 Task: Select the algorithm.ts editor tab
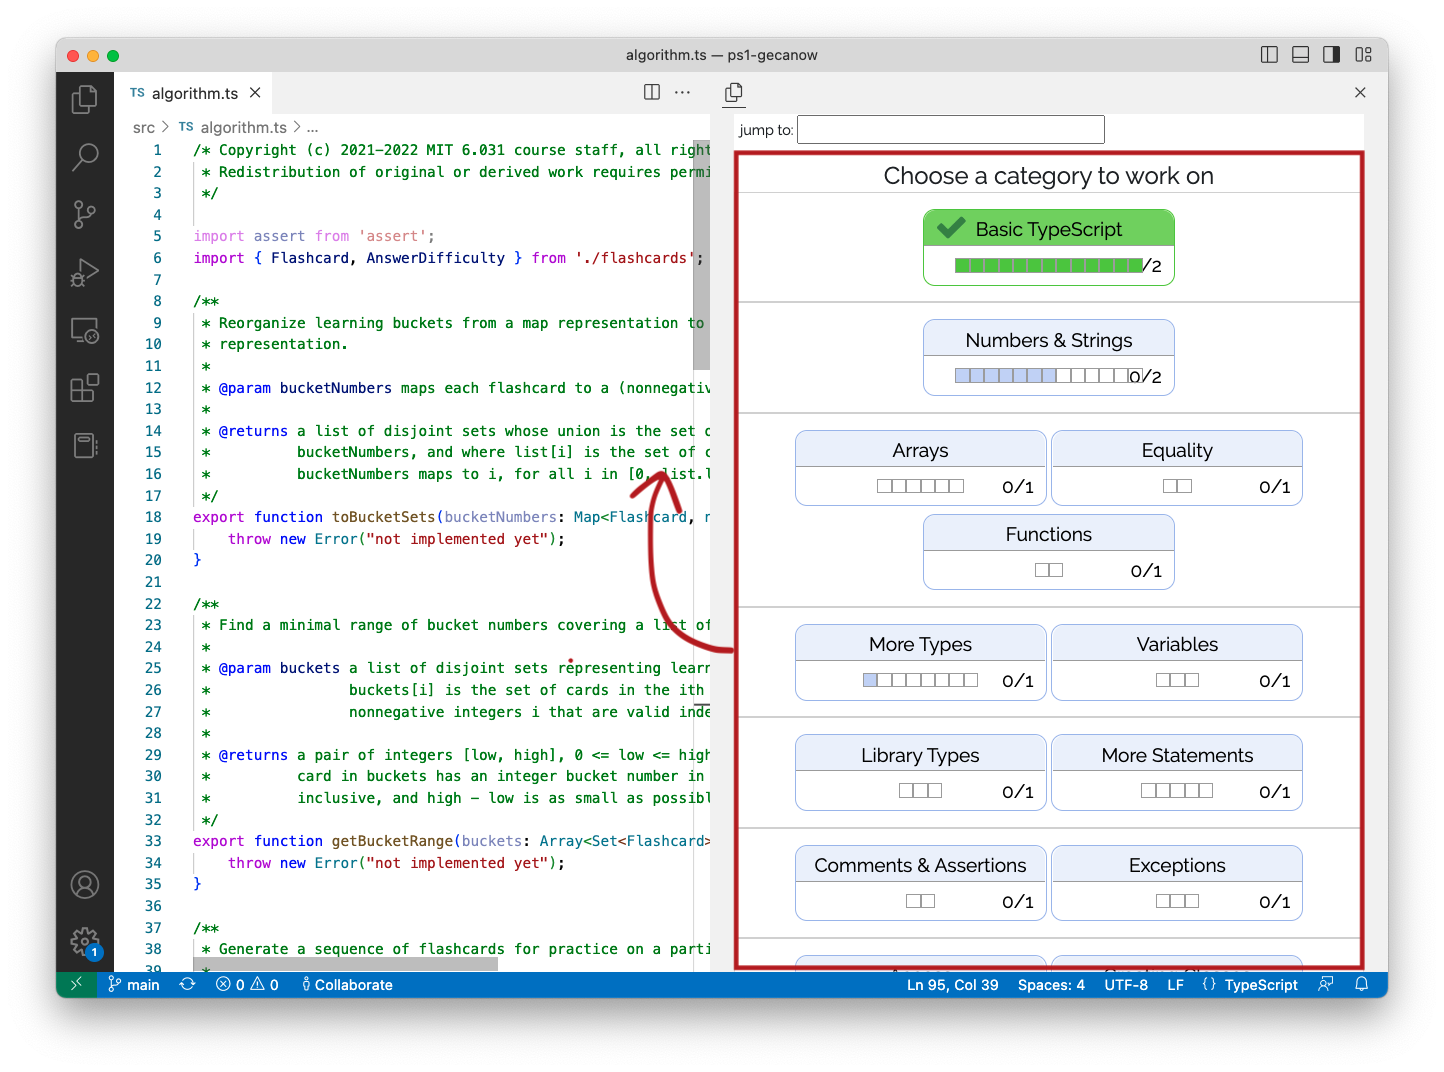click(x=194, y=93)
